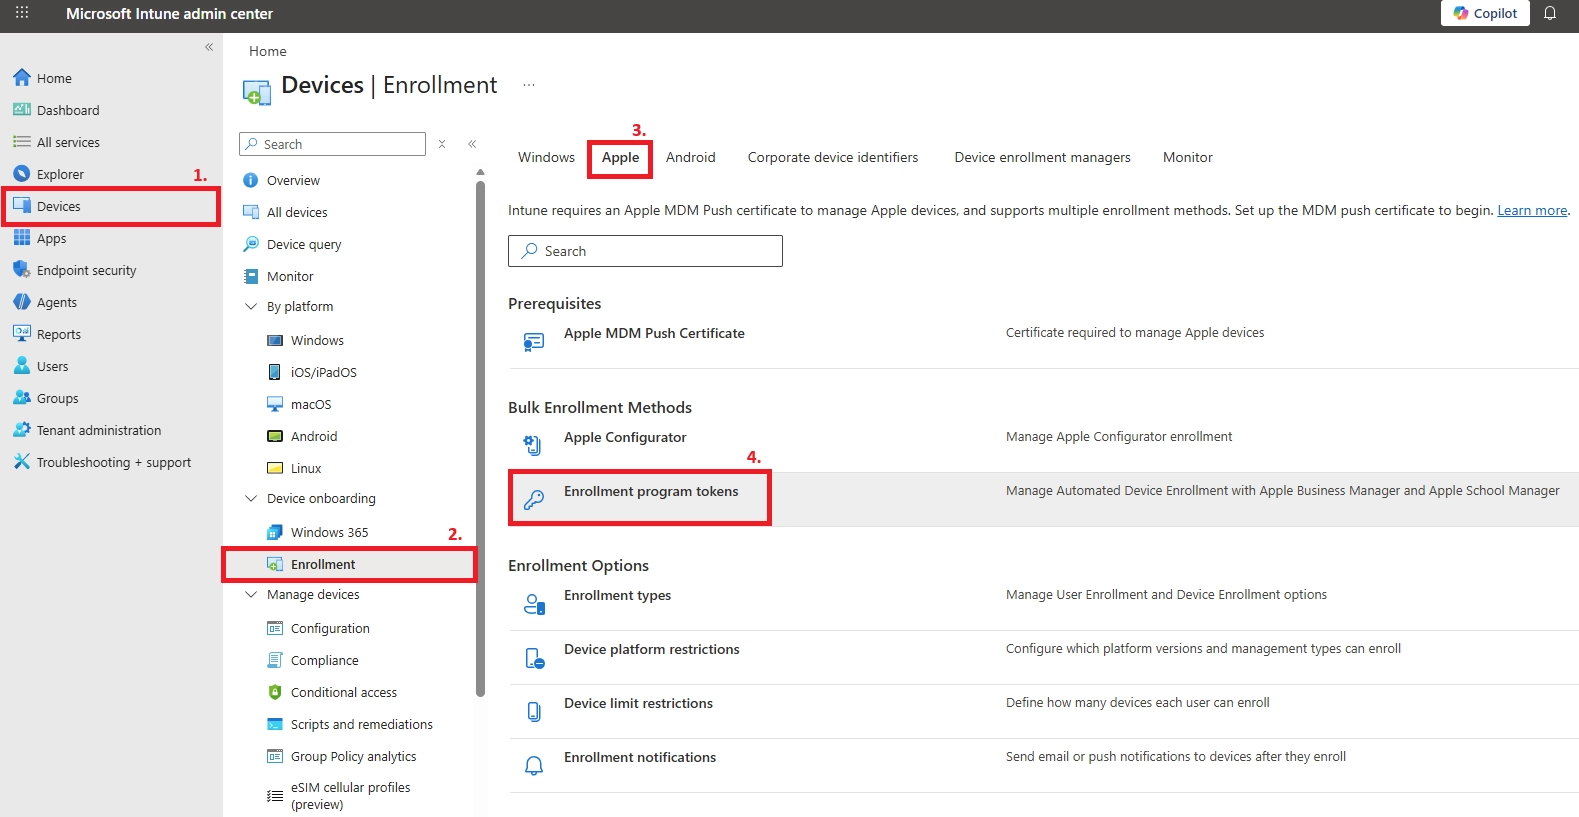The height and width of the screenshot is (817, 1579).
Task: Click the Apple enrollment search field
Action: pos(645,251)
